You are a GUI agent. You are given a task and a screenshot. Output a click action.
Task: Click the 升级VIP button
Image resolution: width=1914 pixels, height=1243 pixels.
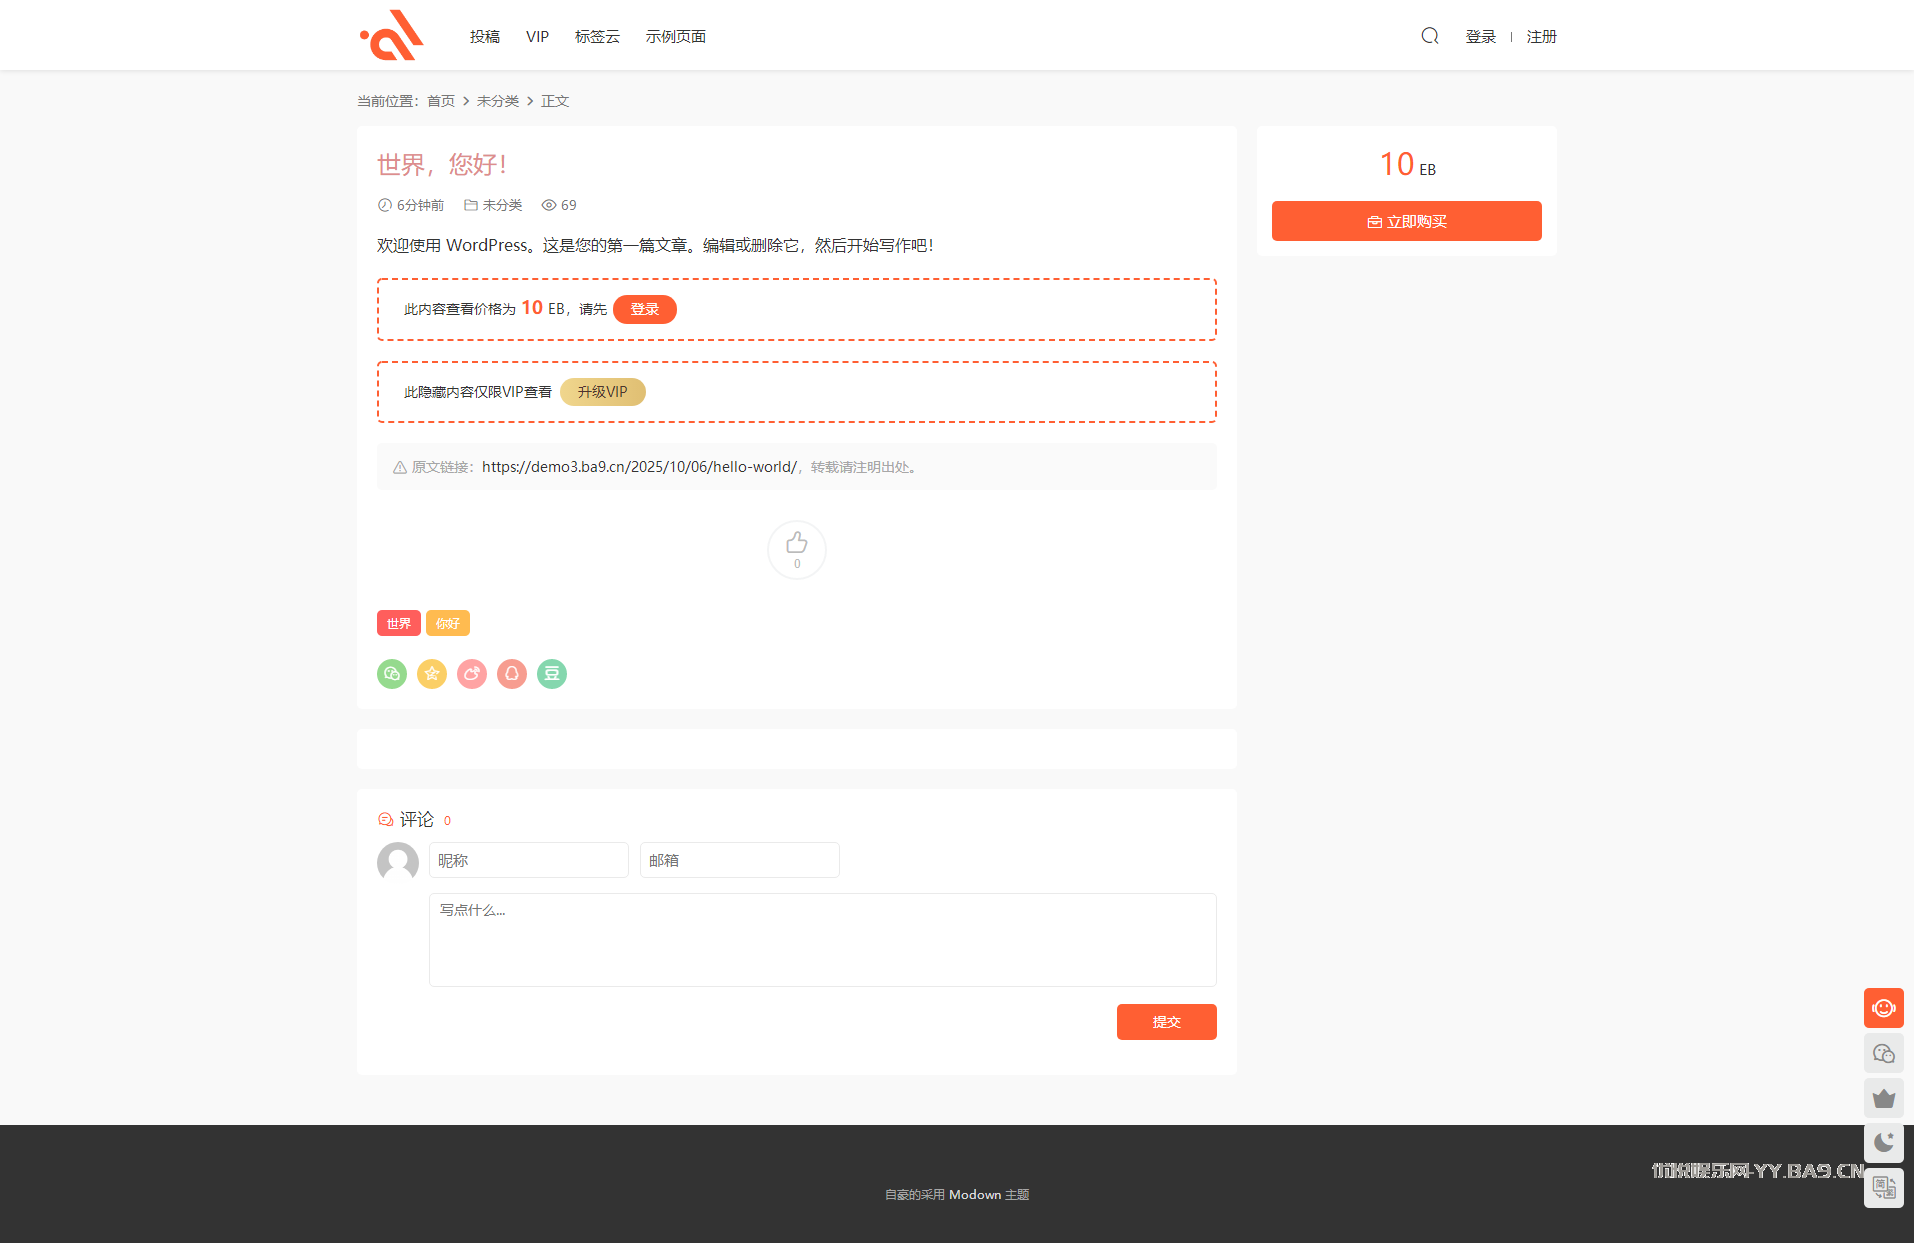(602, 392)
